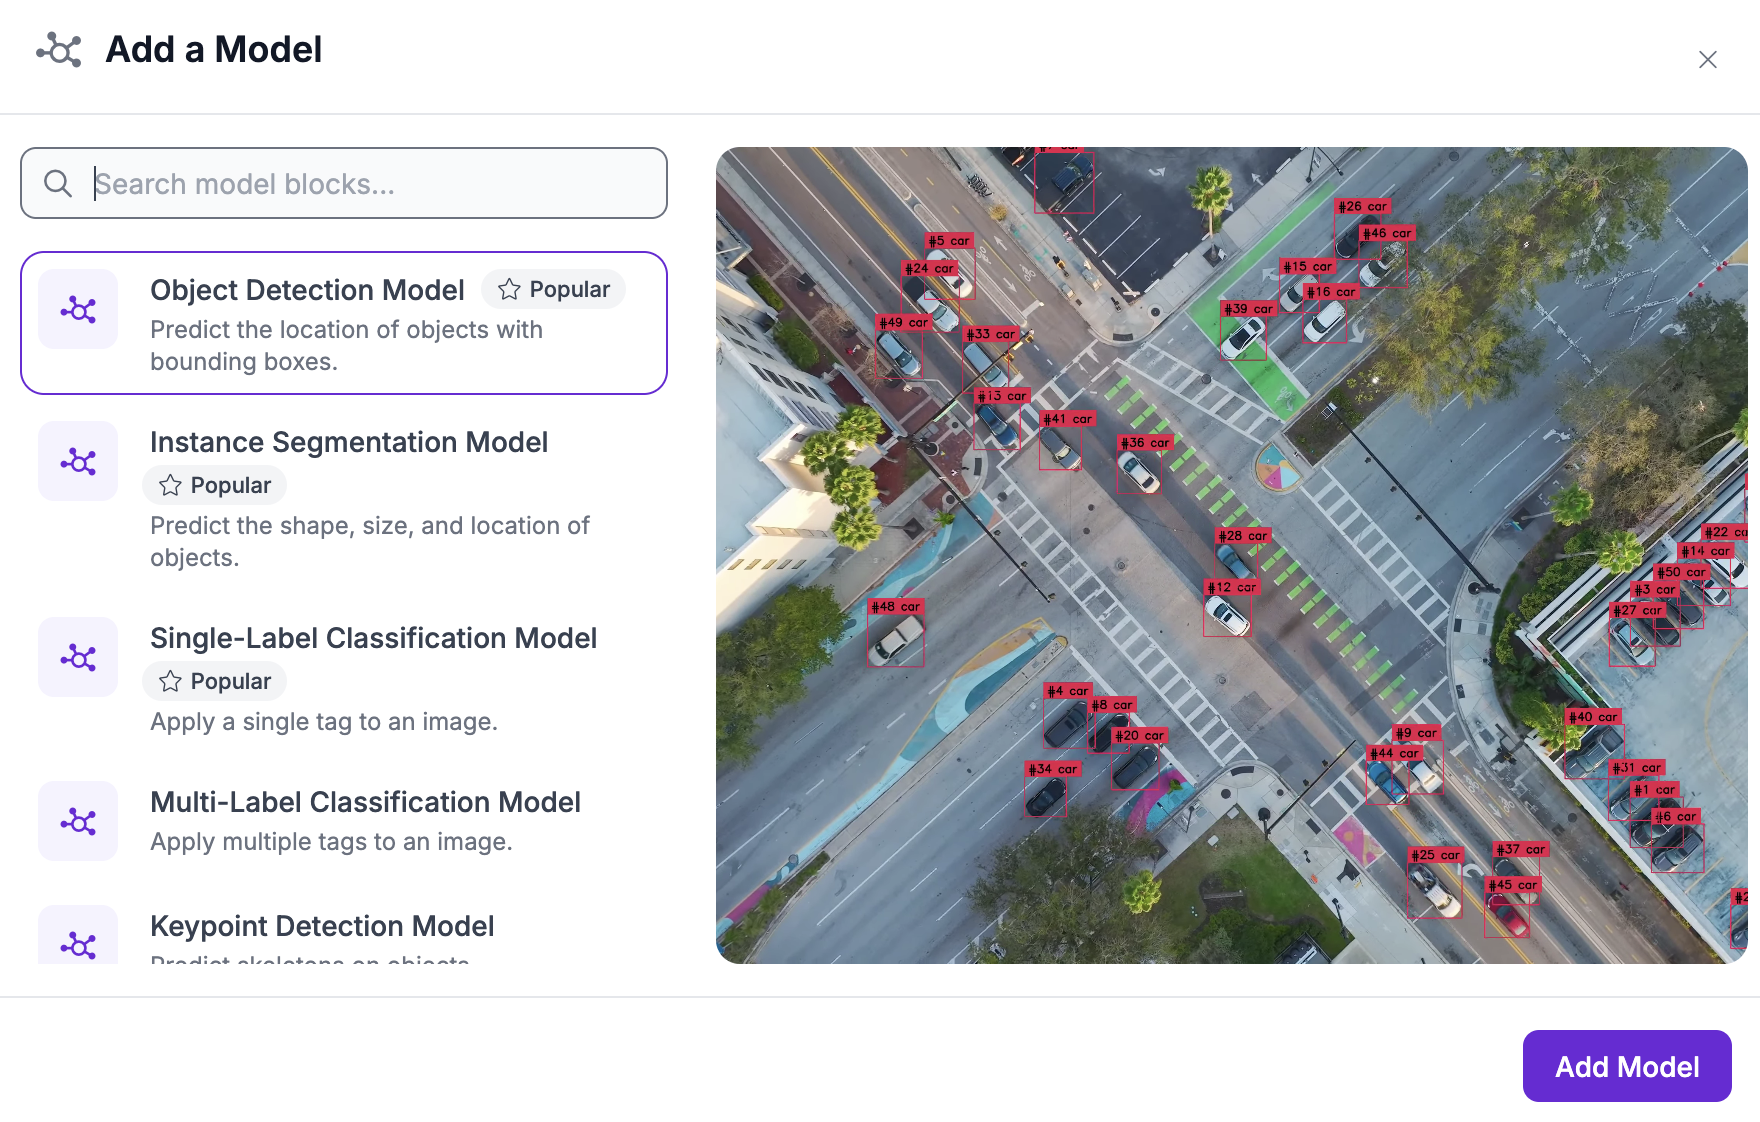The height and width of the screenshot is (1122, 1760).
Task: Pick Keypoint Detection Model title
Action: point(322,926)
